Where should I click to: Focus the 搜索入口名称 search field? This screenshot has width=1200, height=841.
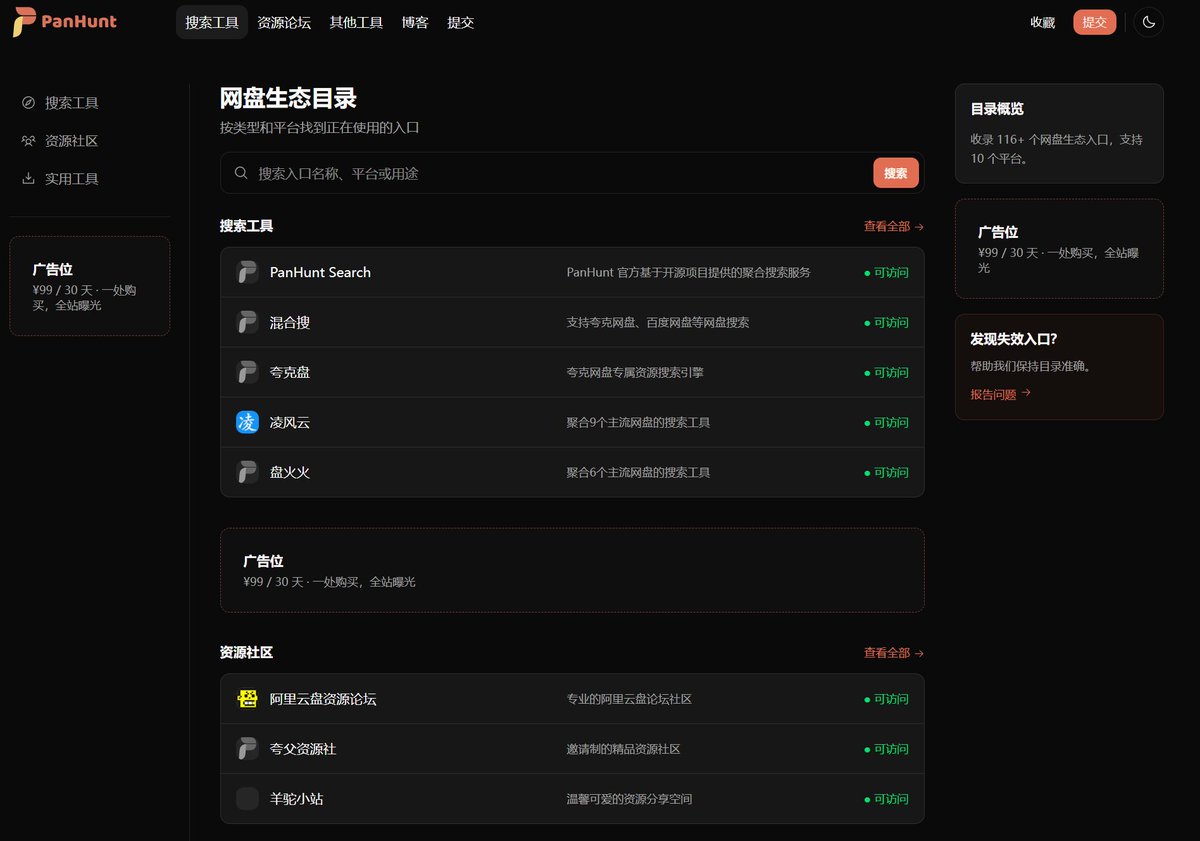coord(572,173)
